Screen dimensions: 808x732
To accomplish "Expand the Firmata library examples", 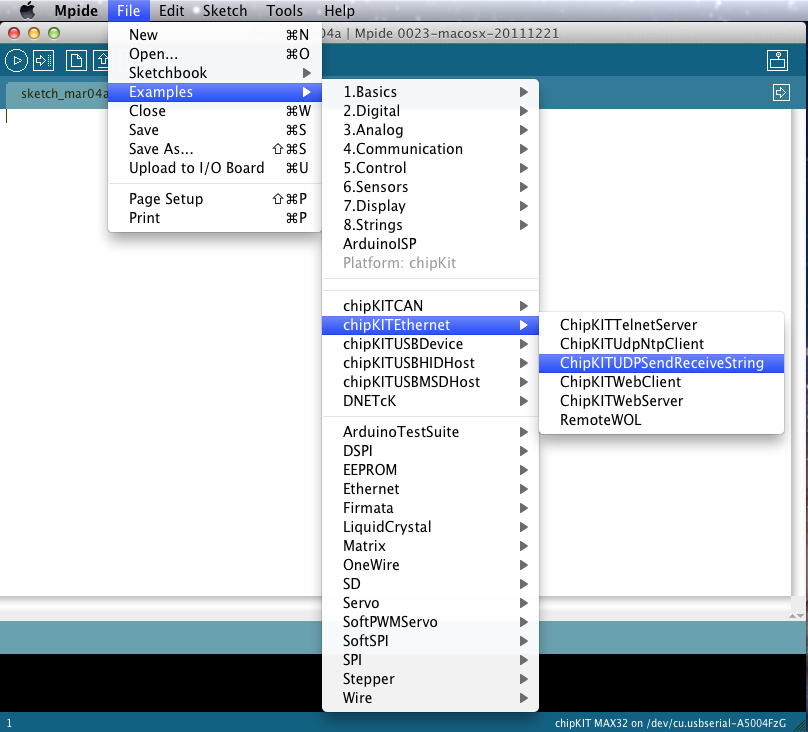I will 430,508.
